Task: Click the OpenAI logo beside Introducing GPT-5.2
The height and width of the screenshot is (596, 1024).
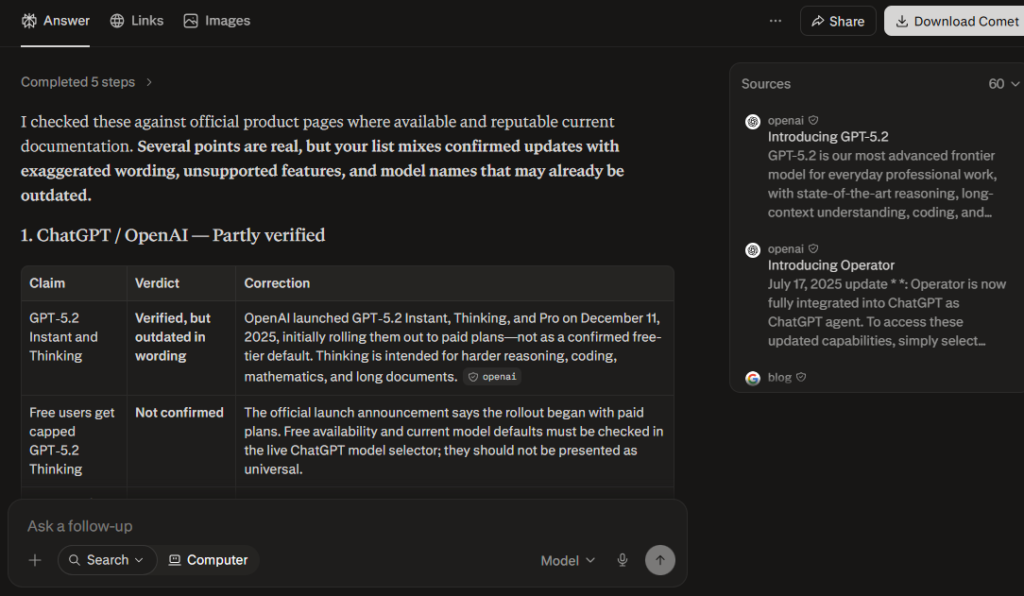Action: click(753, 121)
